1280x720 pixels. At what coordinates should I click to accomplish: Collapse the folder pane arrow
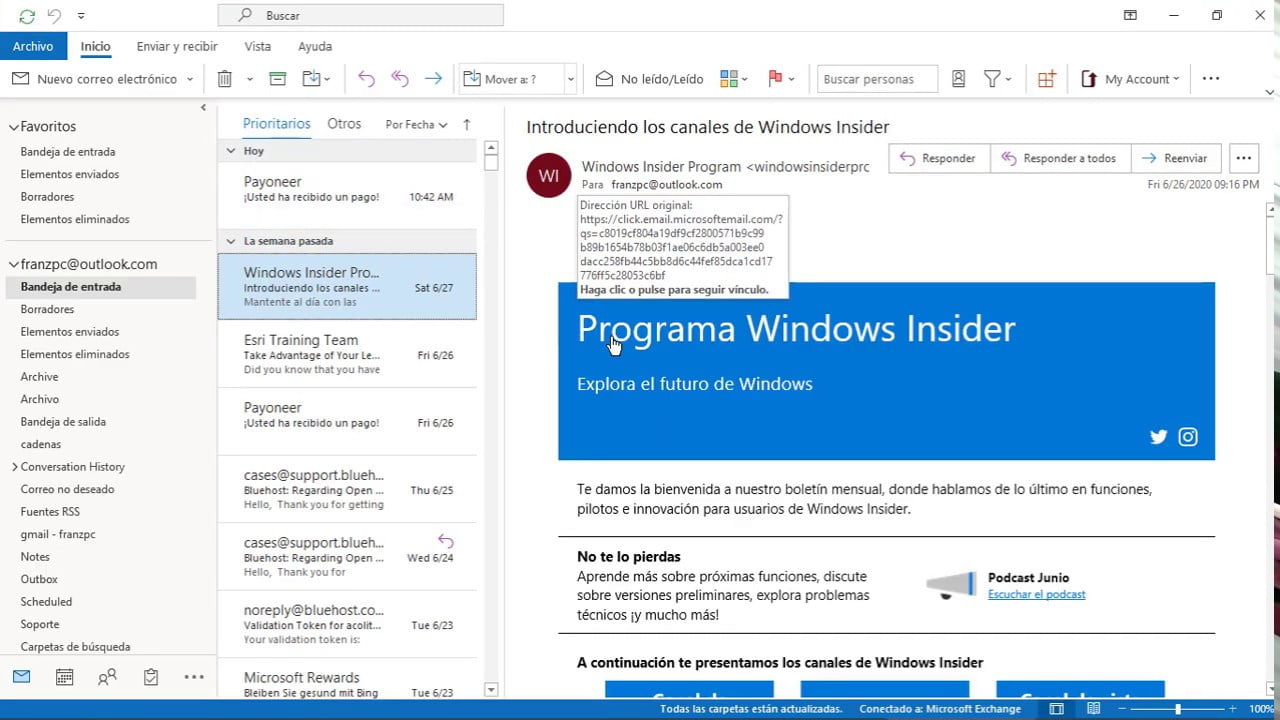203,107
